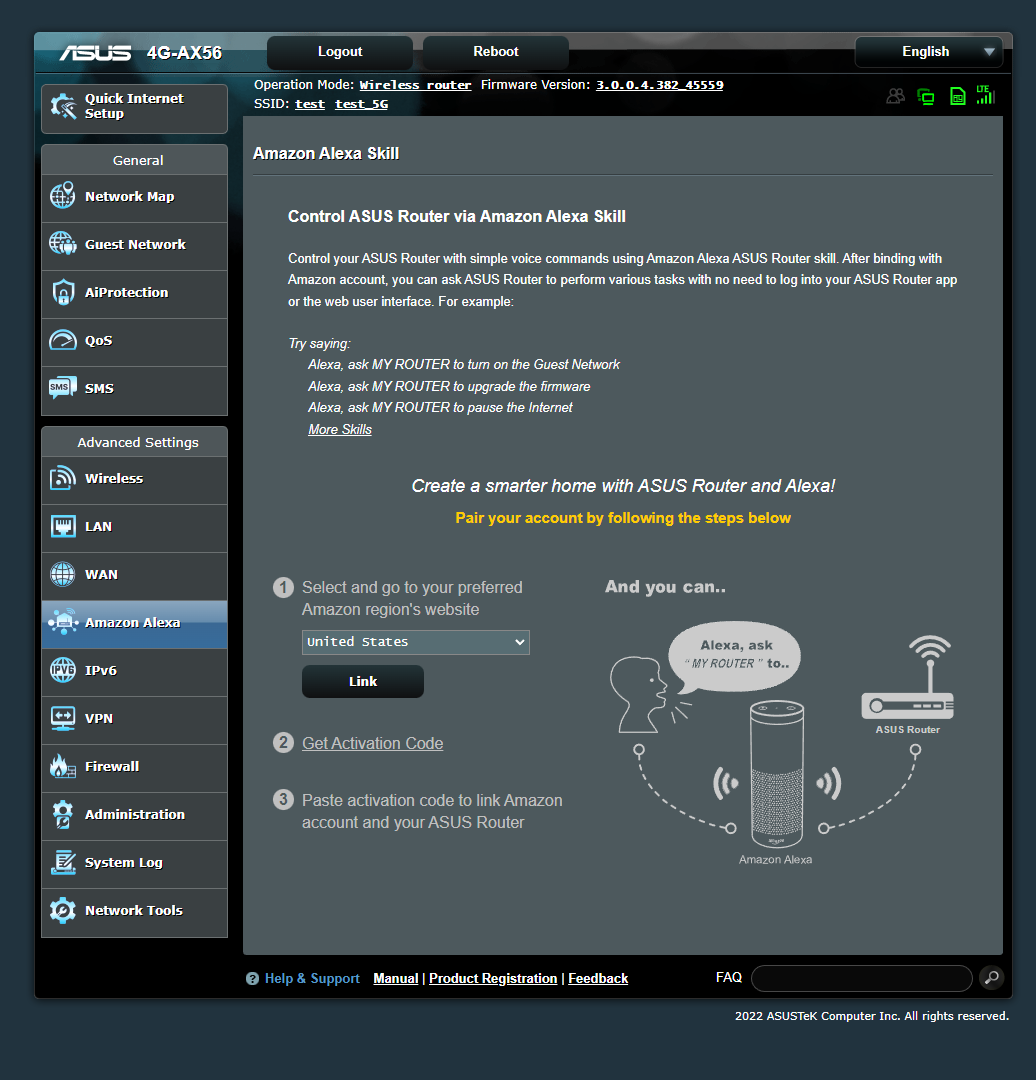
Task: Click the firmware version 3.0.0.4.382_45559 link
Action: [659, 85]
